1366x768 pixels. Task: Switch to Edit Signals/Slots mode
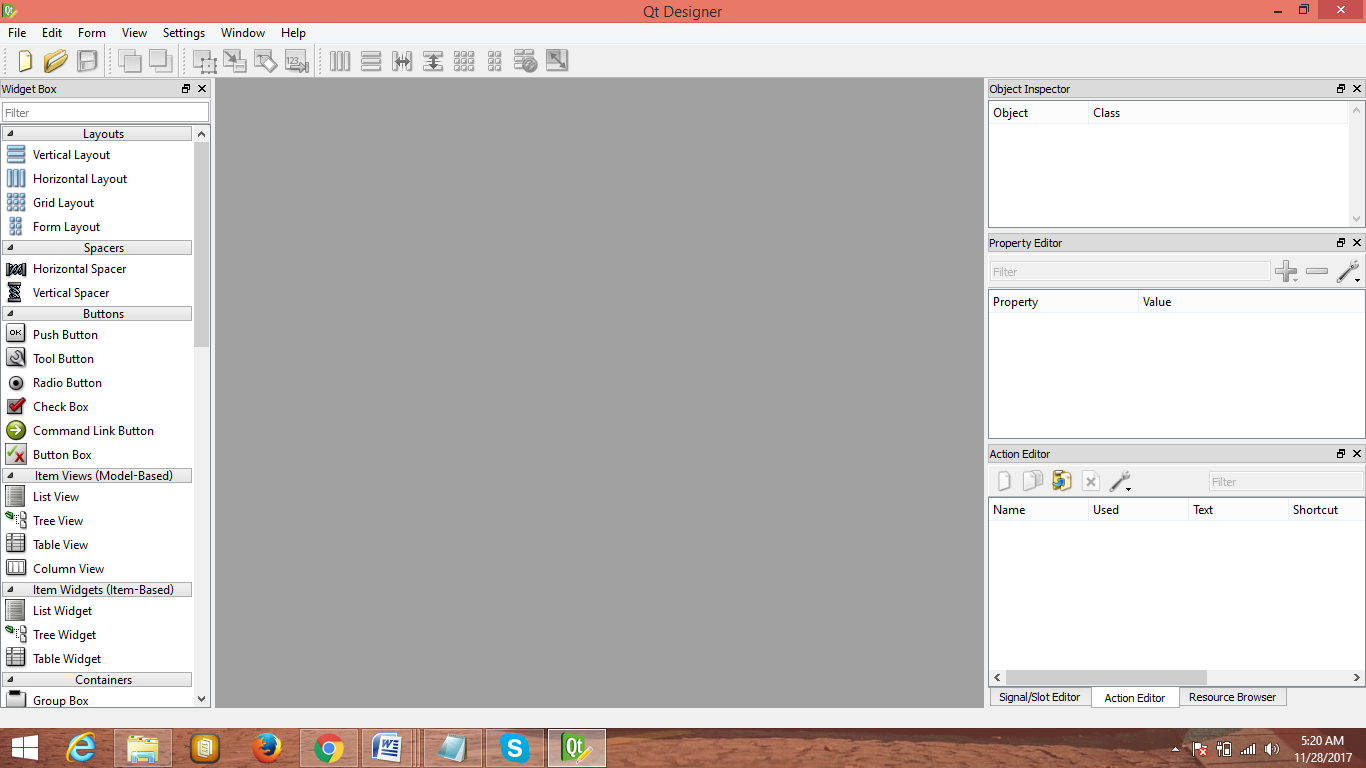pyautogui.click(x=235, y=61)
